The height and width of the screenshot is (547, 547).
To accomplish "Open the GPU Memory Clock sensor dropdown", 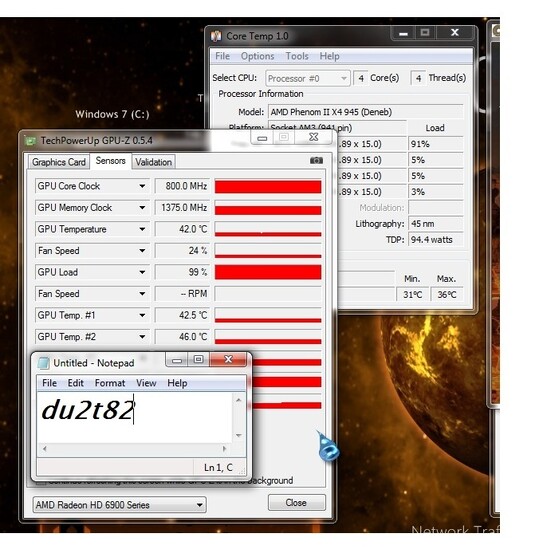I will [x=142, y=208].
